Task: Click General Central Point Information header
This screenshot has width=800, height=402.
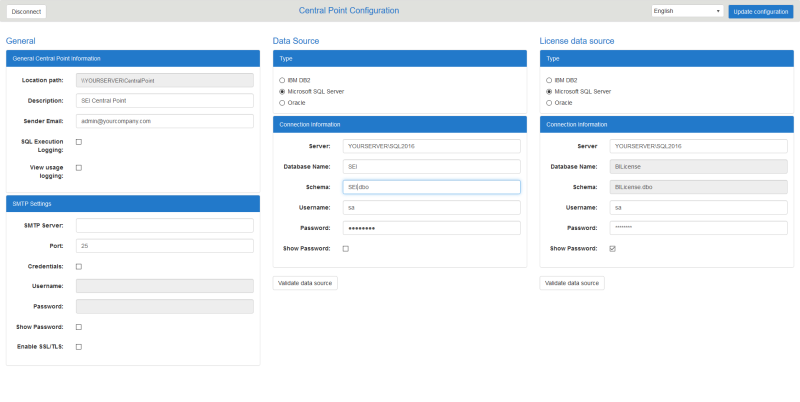Action: (x=133, y=59)
